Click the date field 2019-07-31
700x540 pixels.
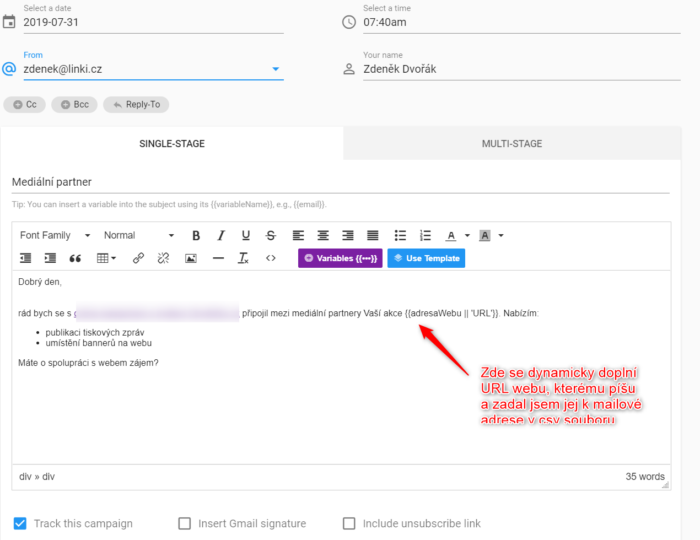[154, 22]
